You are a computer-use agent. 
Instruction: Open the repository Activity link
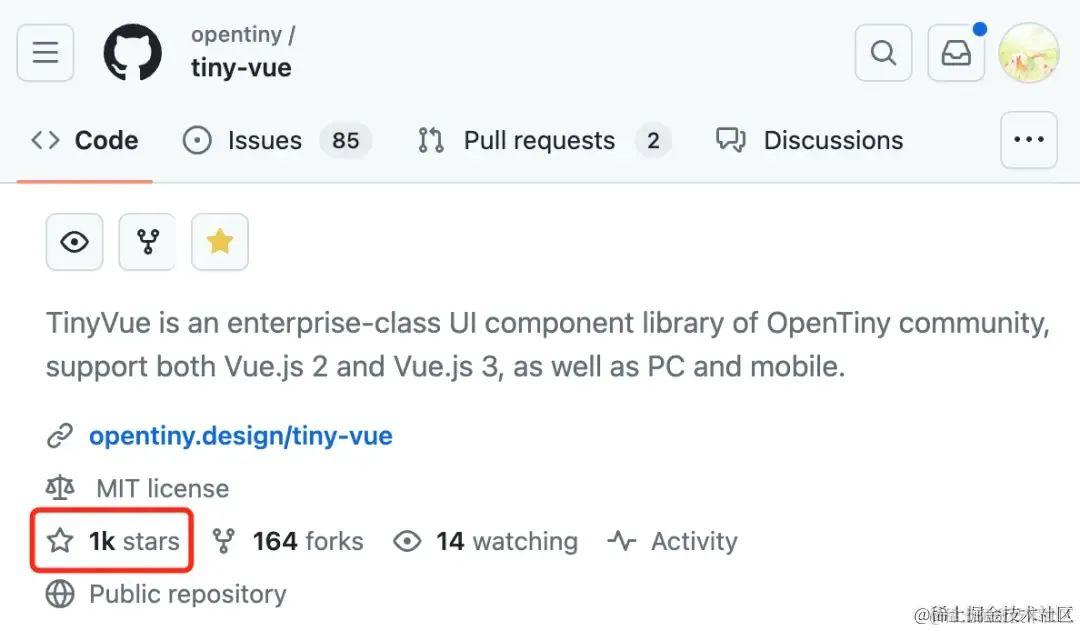click(672, 541)
